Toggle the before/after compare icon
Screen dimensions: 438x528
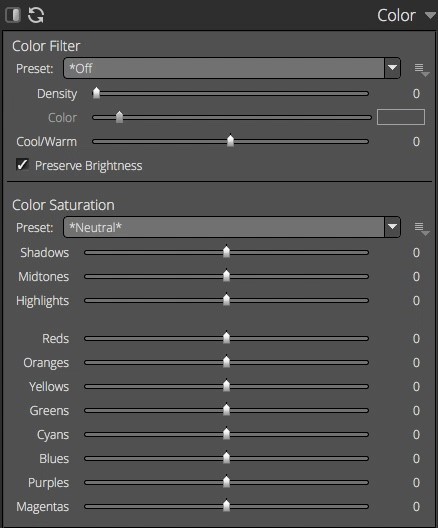(x=13, y=15)
